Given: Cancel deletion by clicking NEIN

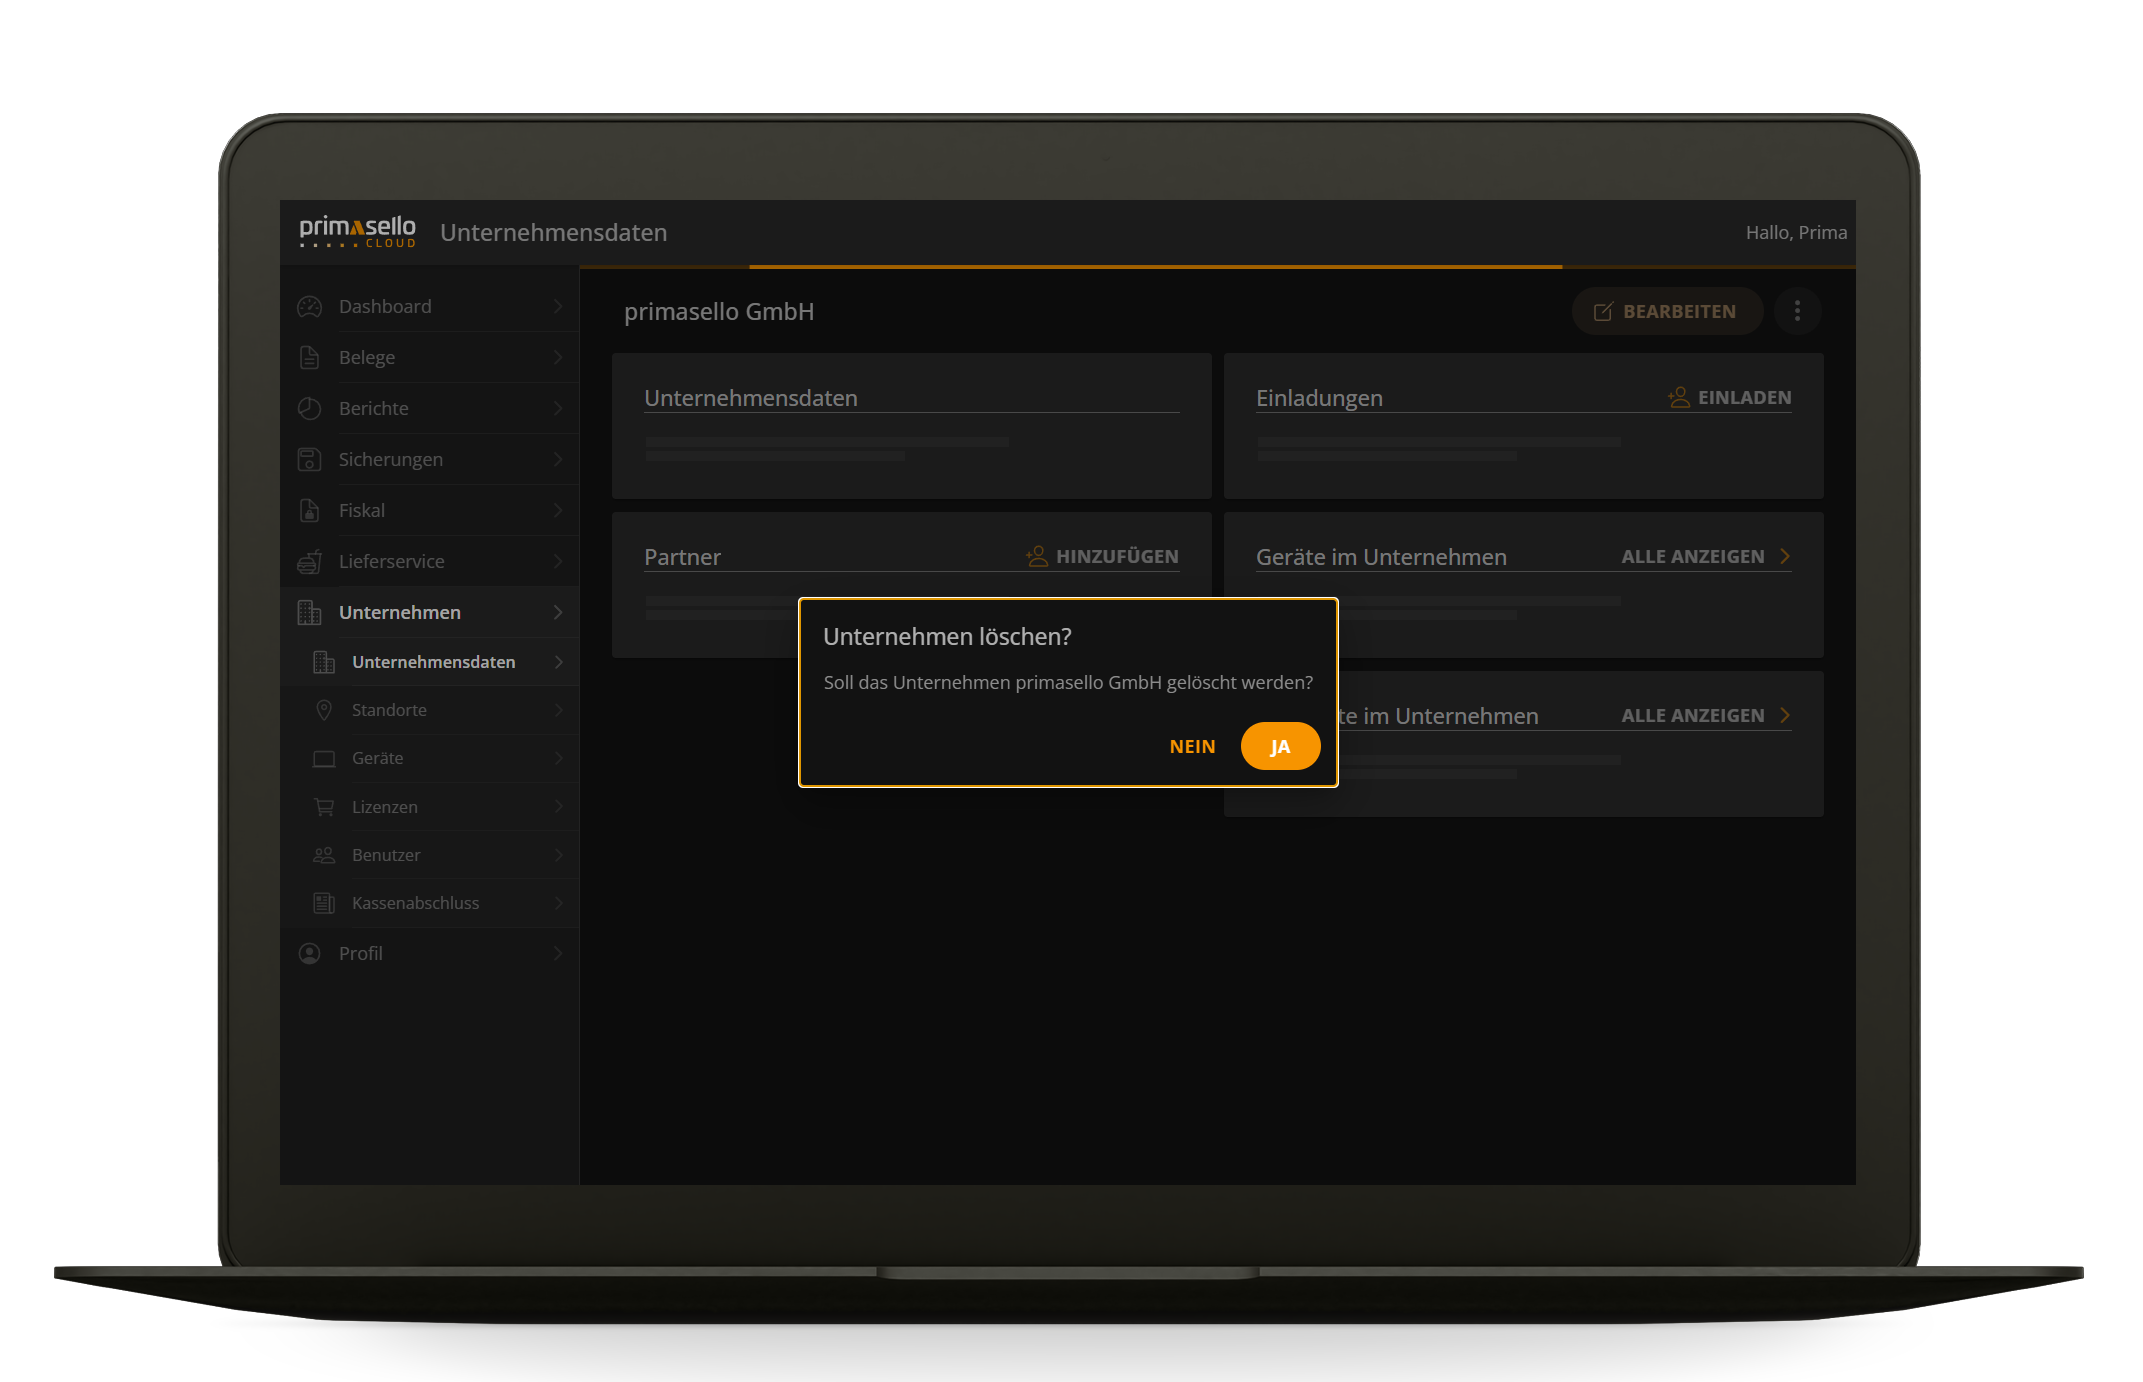Looking at the screenshot, I should coord(1192,747).
